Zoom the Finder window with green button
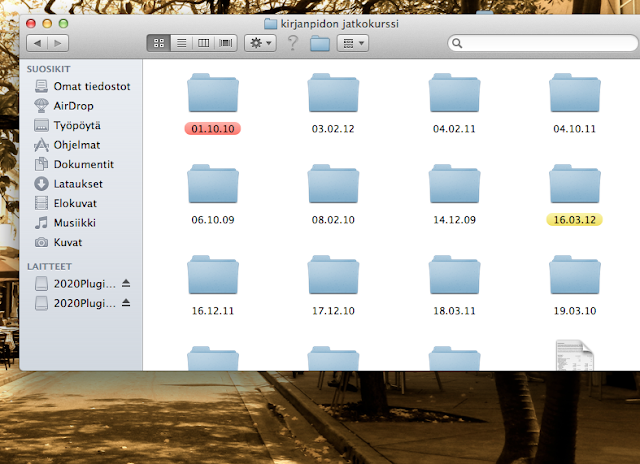Viewport: 640px width, 464px height. (63, 24)
